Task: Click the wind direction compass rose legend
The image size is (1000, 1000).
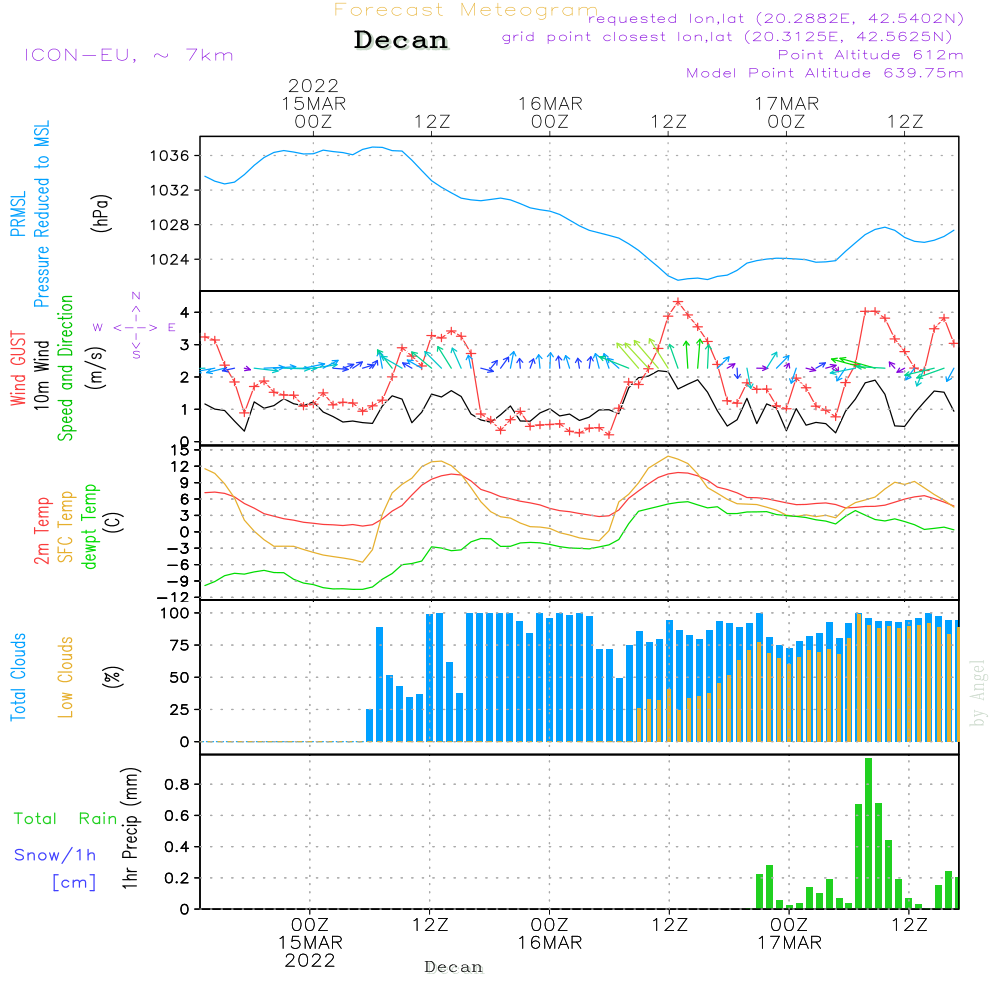Action: [135, 327]
